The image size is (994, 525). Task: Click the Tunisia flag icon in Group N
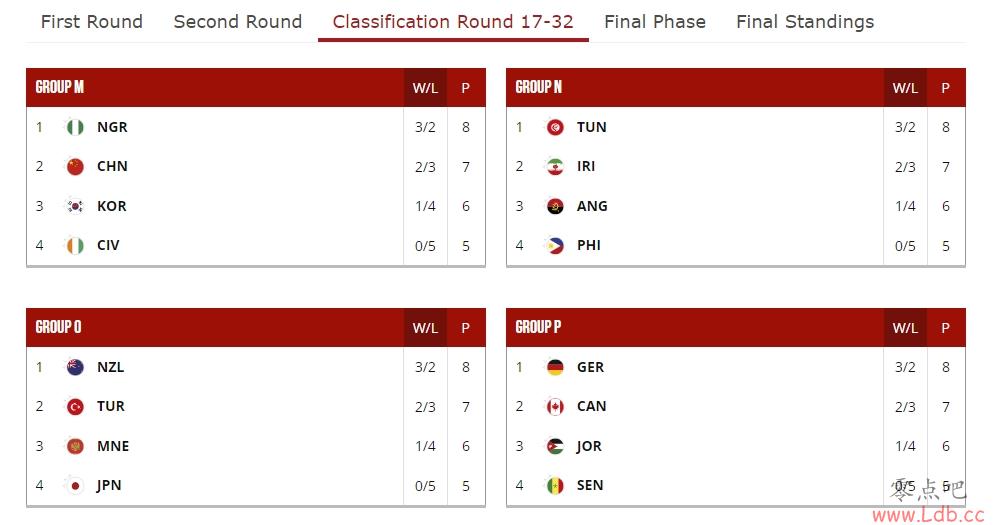(x=555, y=127)
